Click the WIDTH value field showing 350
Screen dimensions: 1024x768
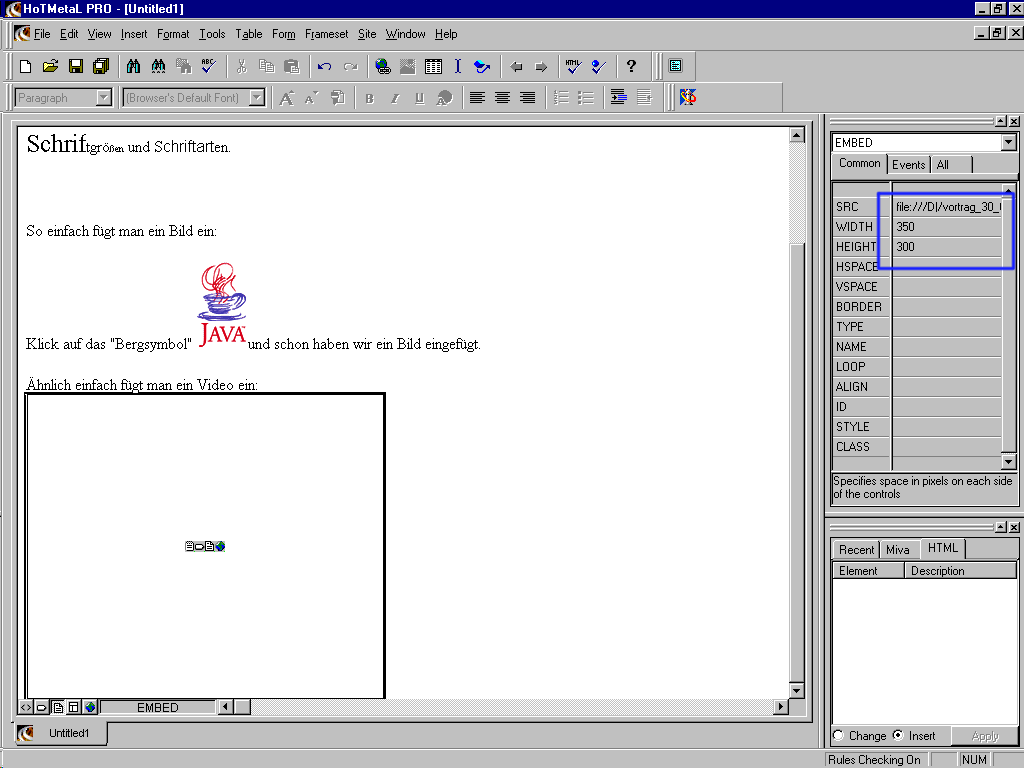pos(945,227)
